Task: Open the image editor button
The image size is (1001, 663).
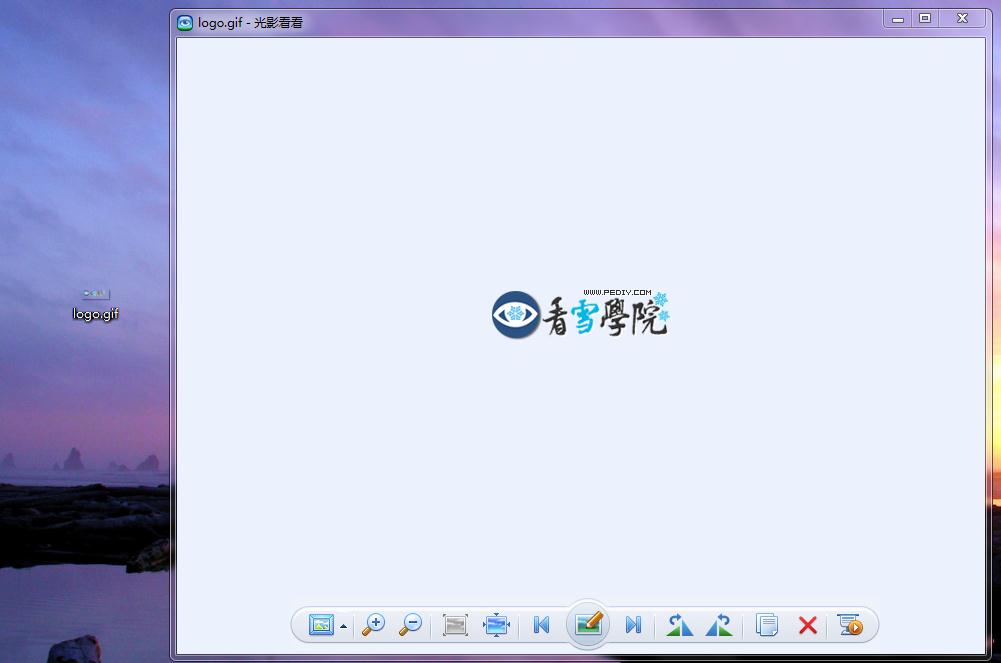Action: [588, 623]
